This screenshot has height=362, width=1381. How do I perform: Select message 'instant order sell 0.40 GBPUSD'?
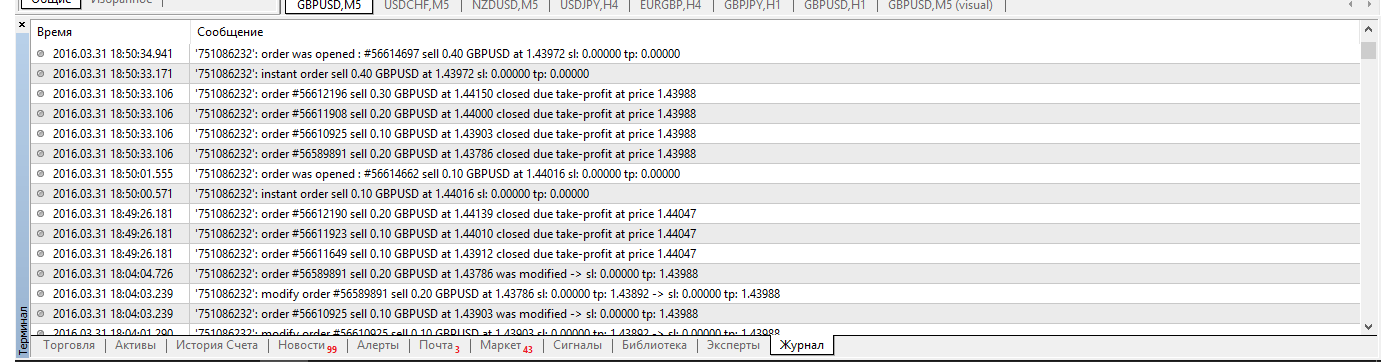(x=392, y=74)
